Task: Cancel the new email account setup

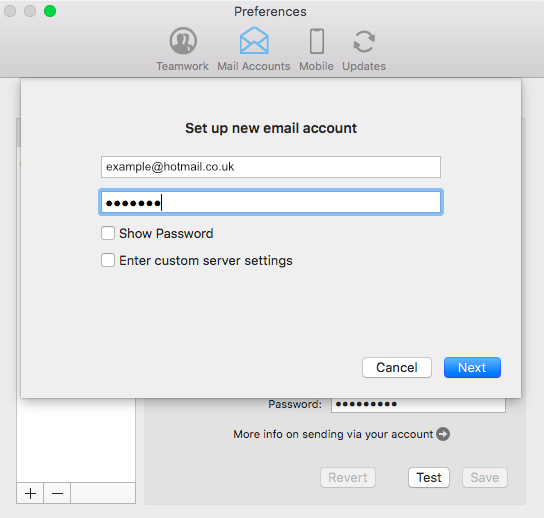Action: [397, 367]
